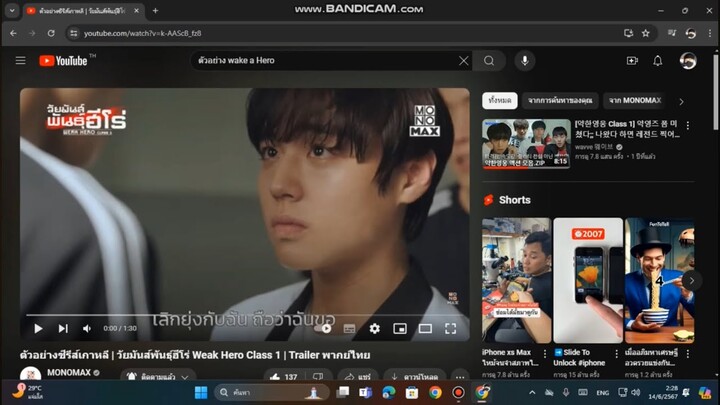
Task: Mute the video volume
Action: pyautogui.click(x=86, y=328)
